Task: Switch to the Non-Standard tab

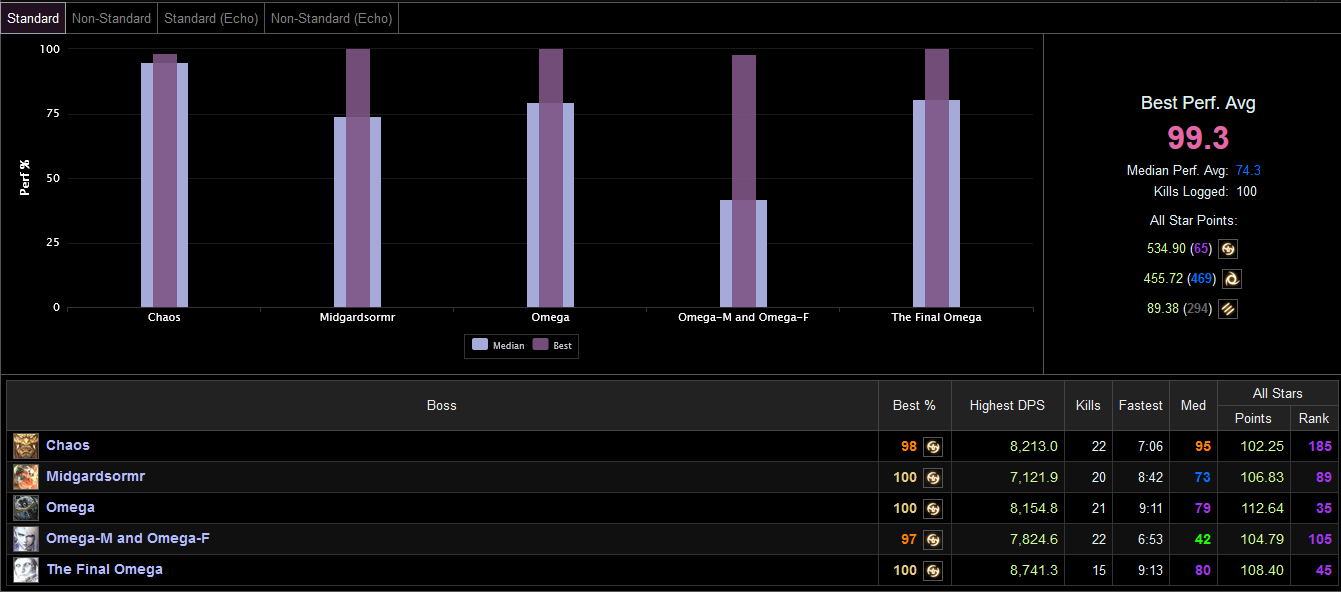Action: click(111, 18)
